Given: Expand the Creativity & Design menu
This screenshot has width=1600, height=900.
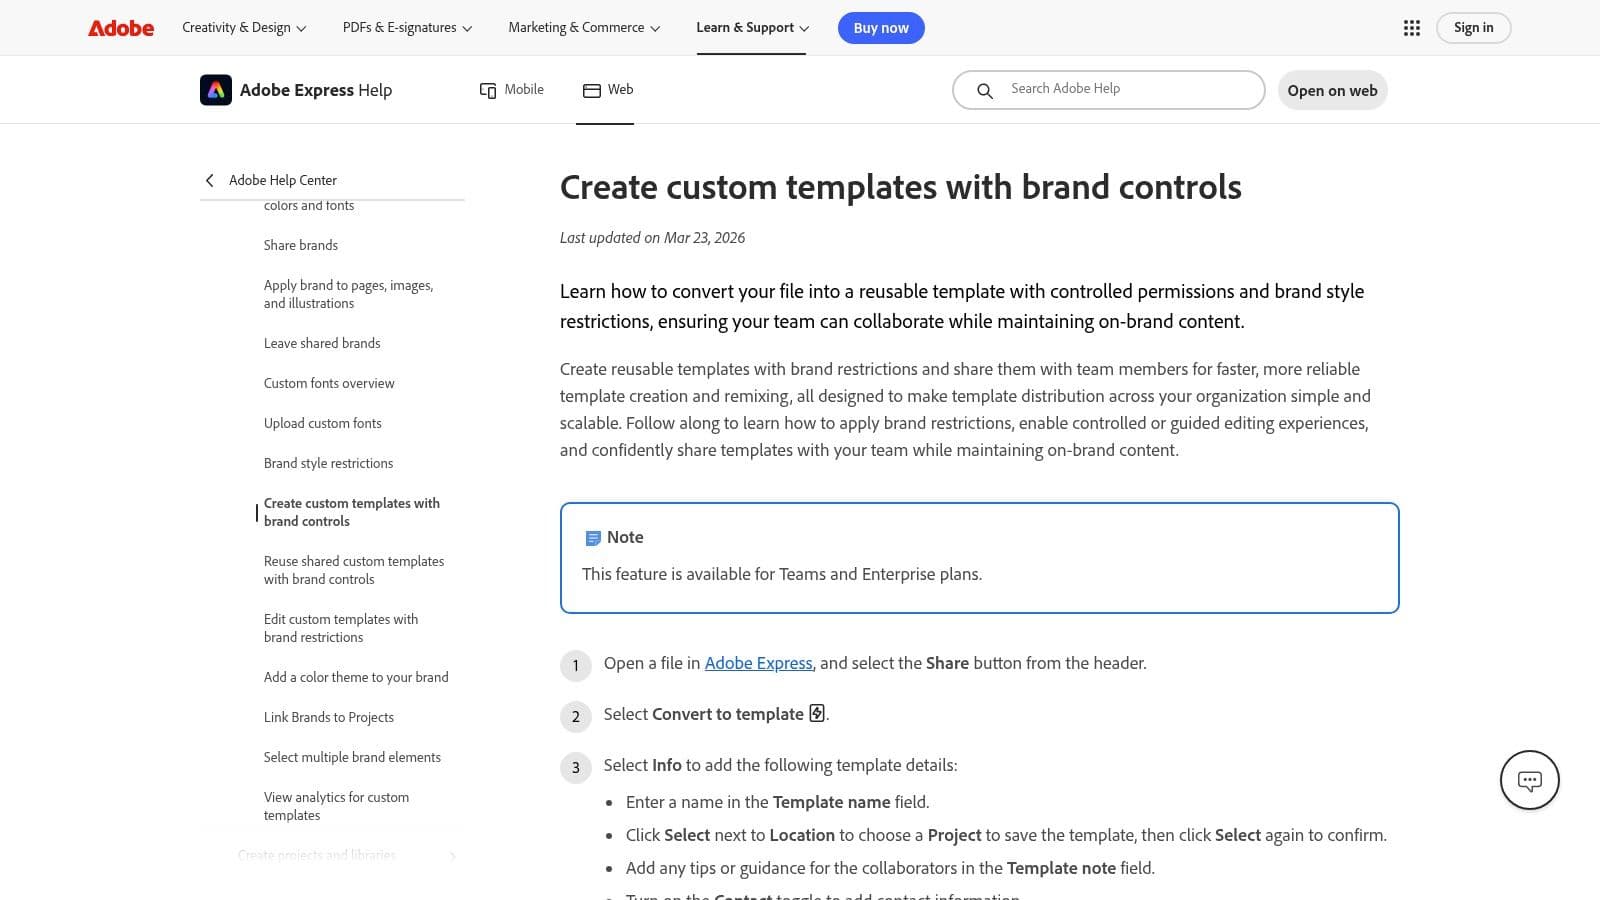Looking at the screenshot, I should [x=244, y=28].
